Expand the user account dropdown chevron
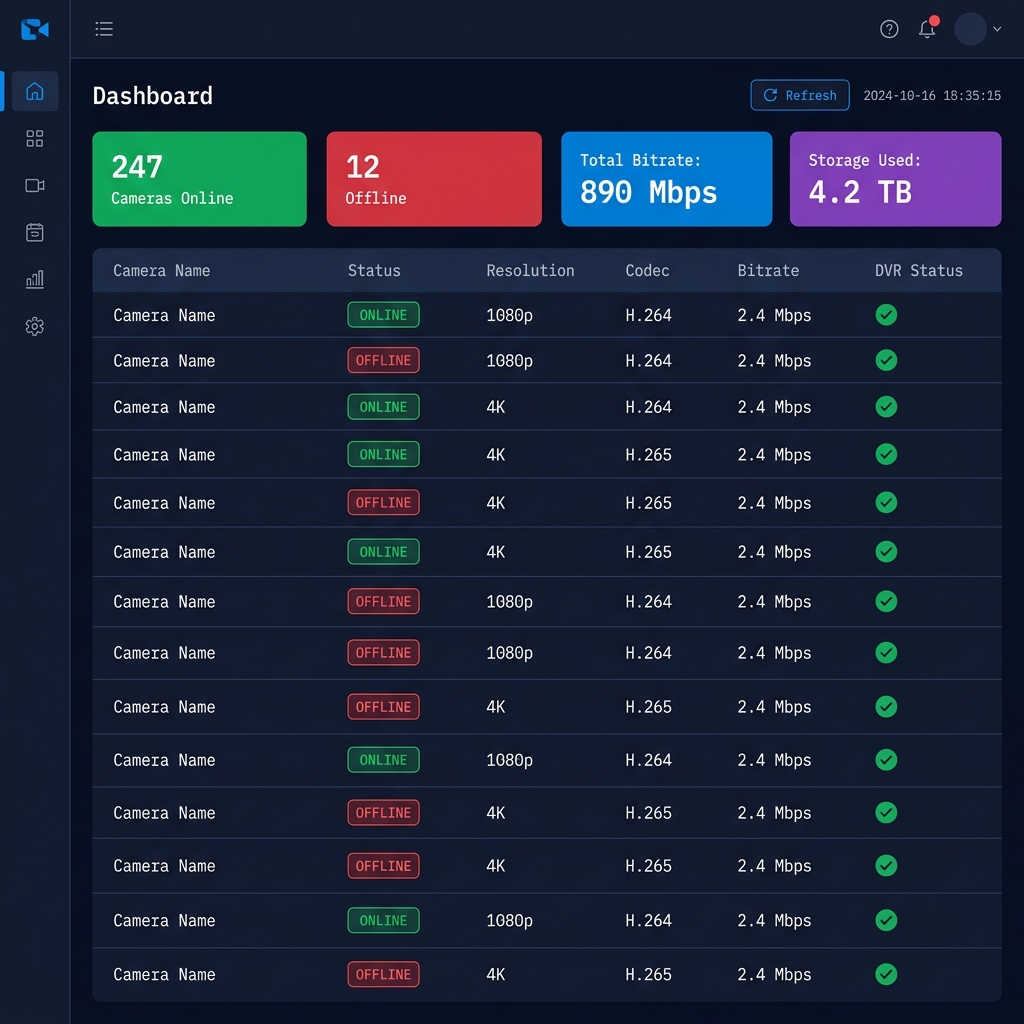This screenshot has width=1024, height=1024. tap(997, 29)
